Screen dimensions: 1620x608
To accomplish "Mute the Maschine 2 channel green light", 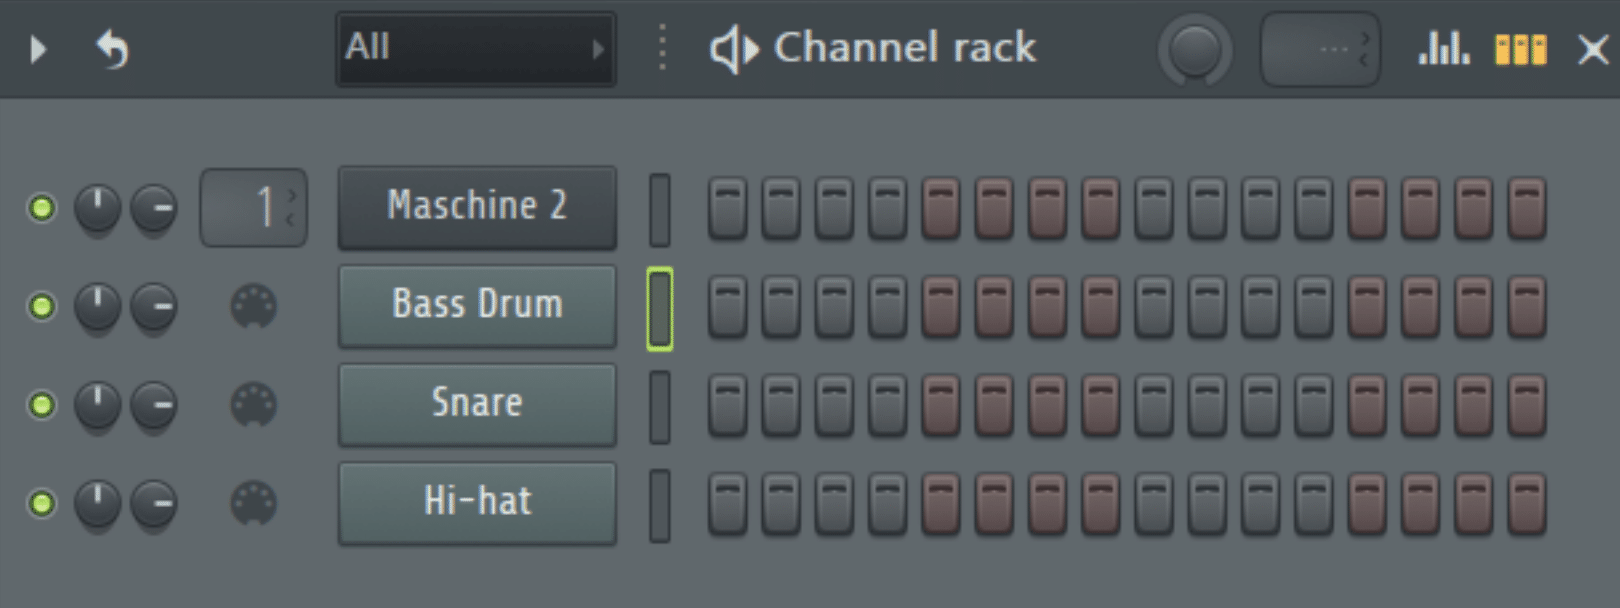I will pos(42,208).
